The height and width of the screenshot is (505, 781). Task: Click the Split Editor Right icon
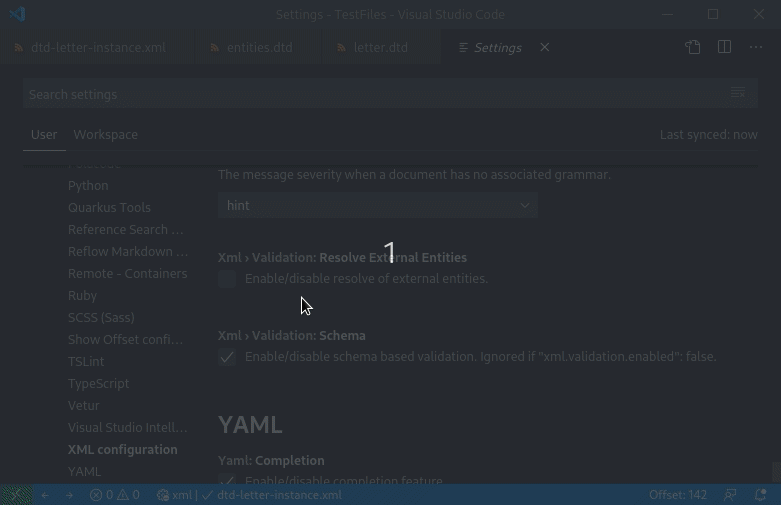[x=725, y=47]
